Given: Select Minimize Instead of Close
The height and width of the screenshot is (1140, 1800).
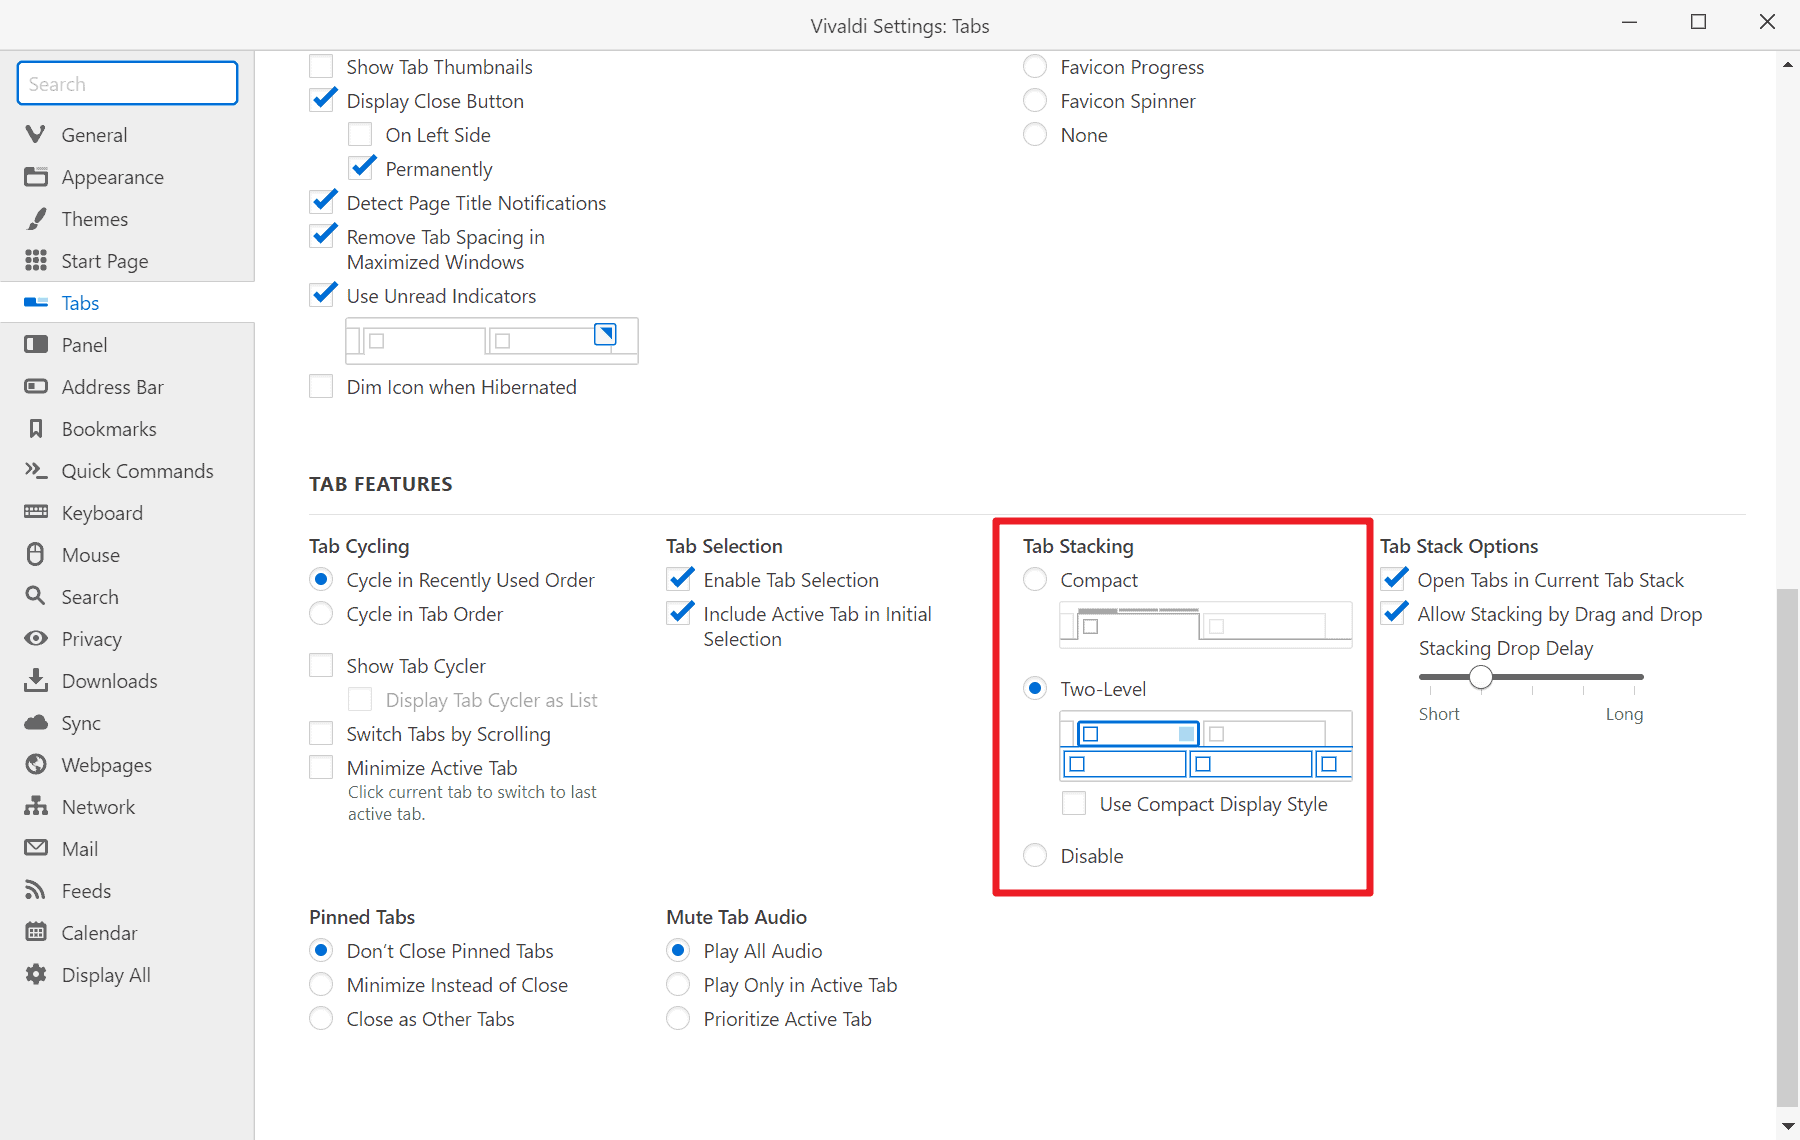Looking at the screenshot, I should tap(321, 985).
